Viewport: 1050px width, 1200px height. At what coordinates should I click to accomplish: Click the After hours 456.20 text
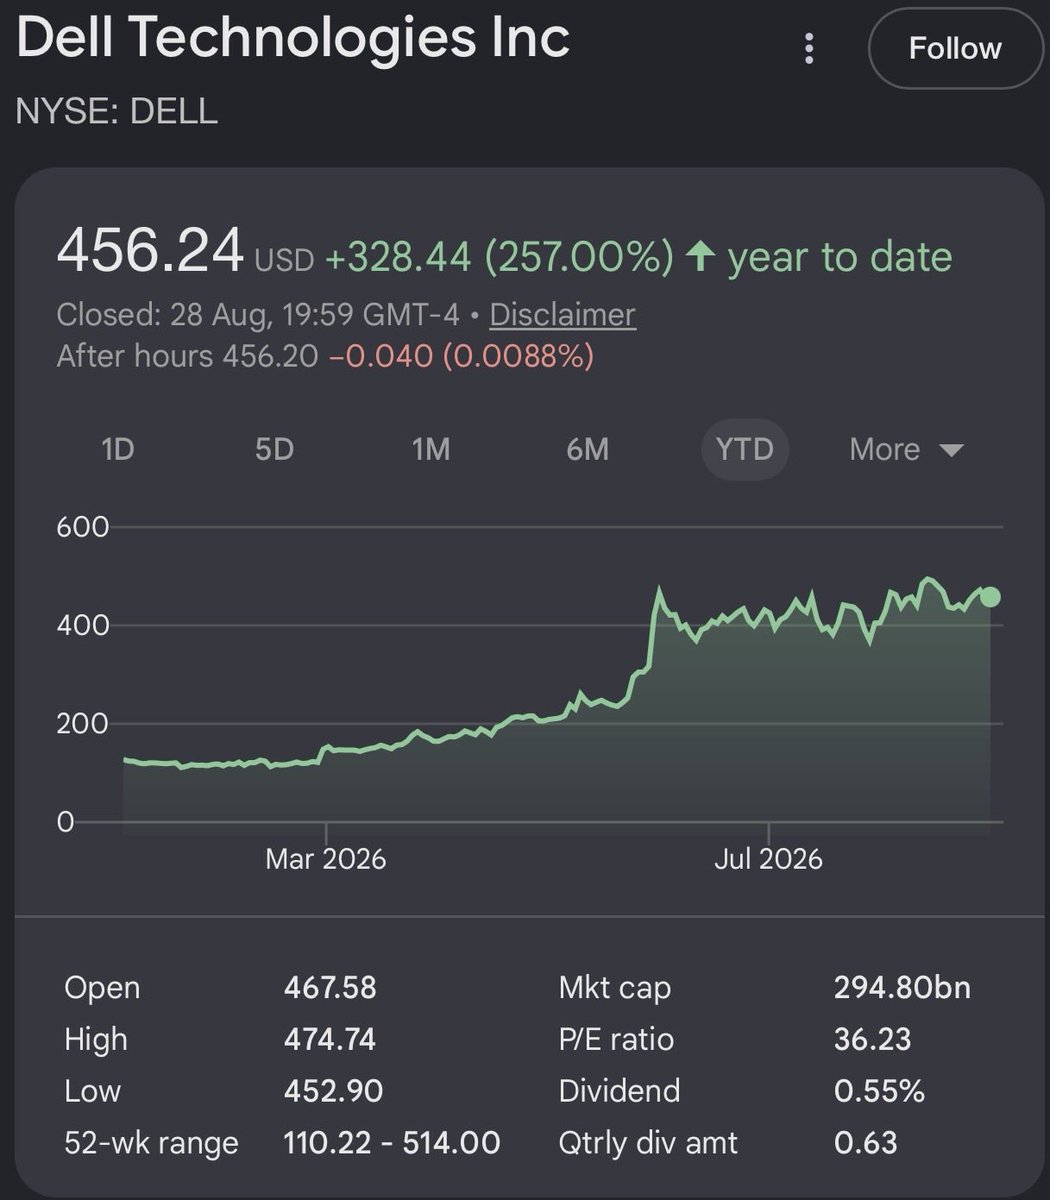coord(187,356)
